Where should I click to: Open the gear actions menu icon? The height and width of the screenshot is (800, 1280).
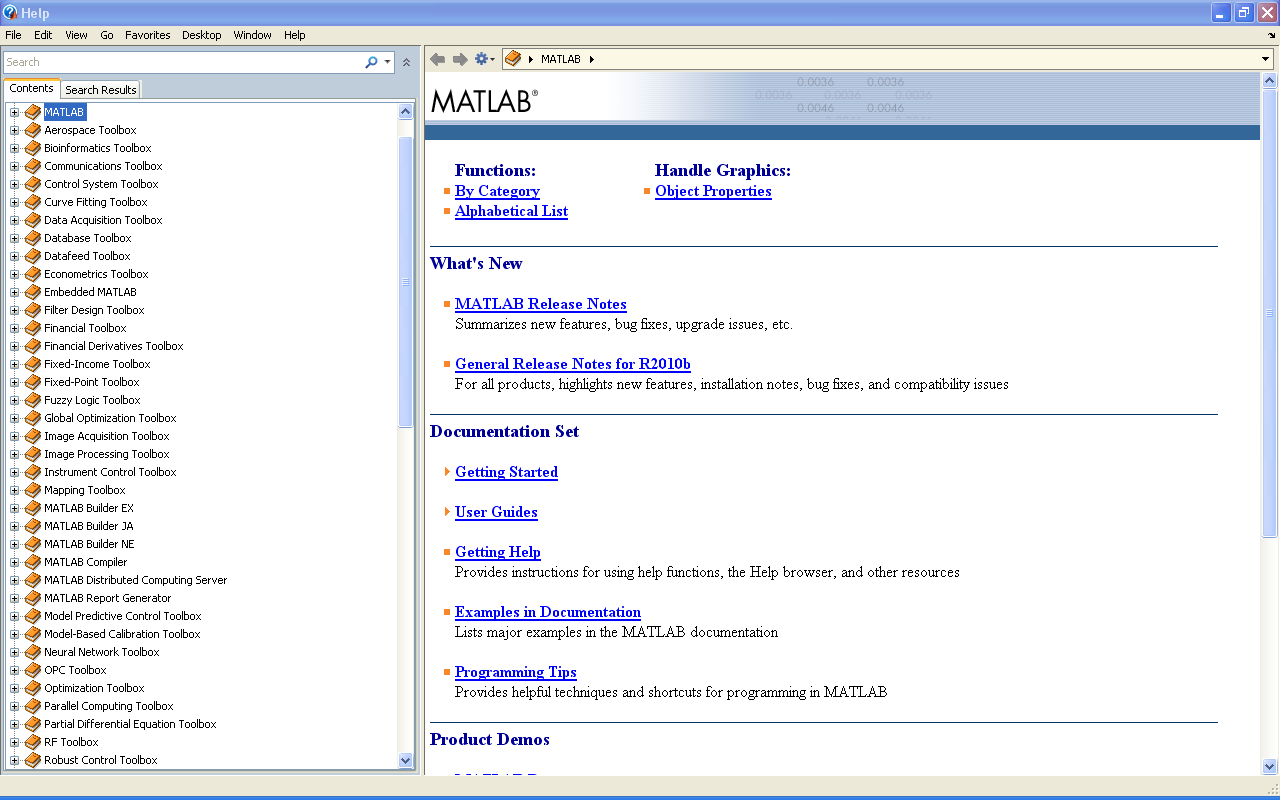tap(483, 59)
